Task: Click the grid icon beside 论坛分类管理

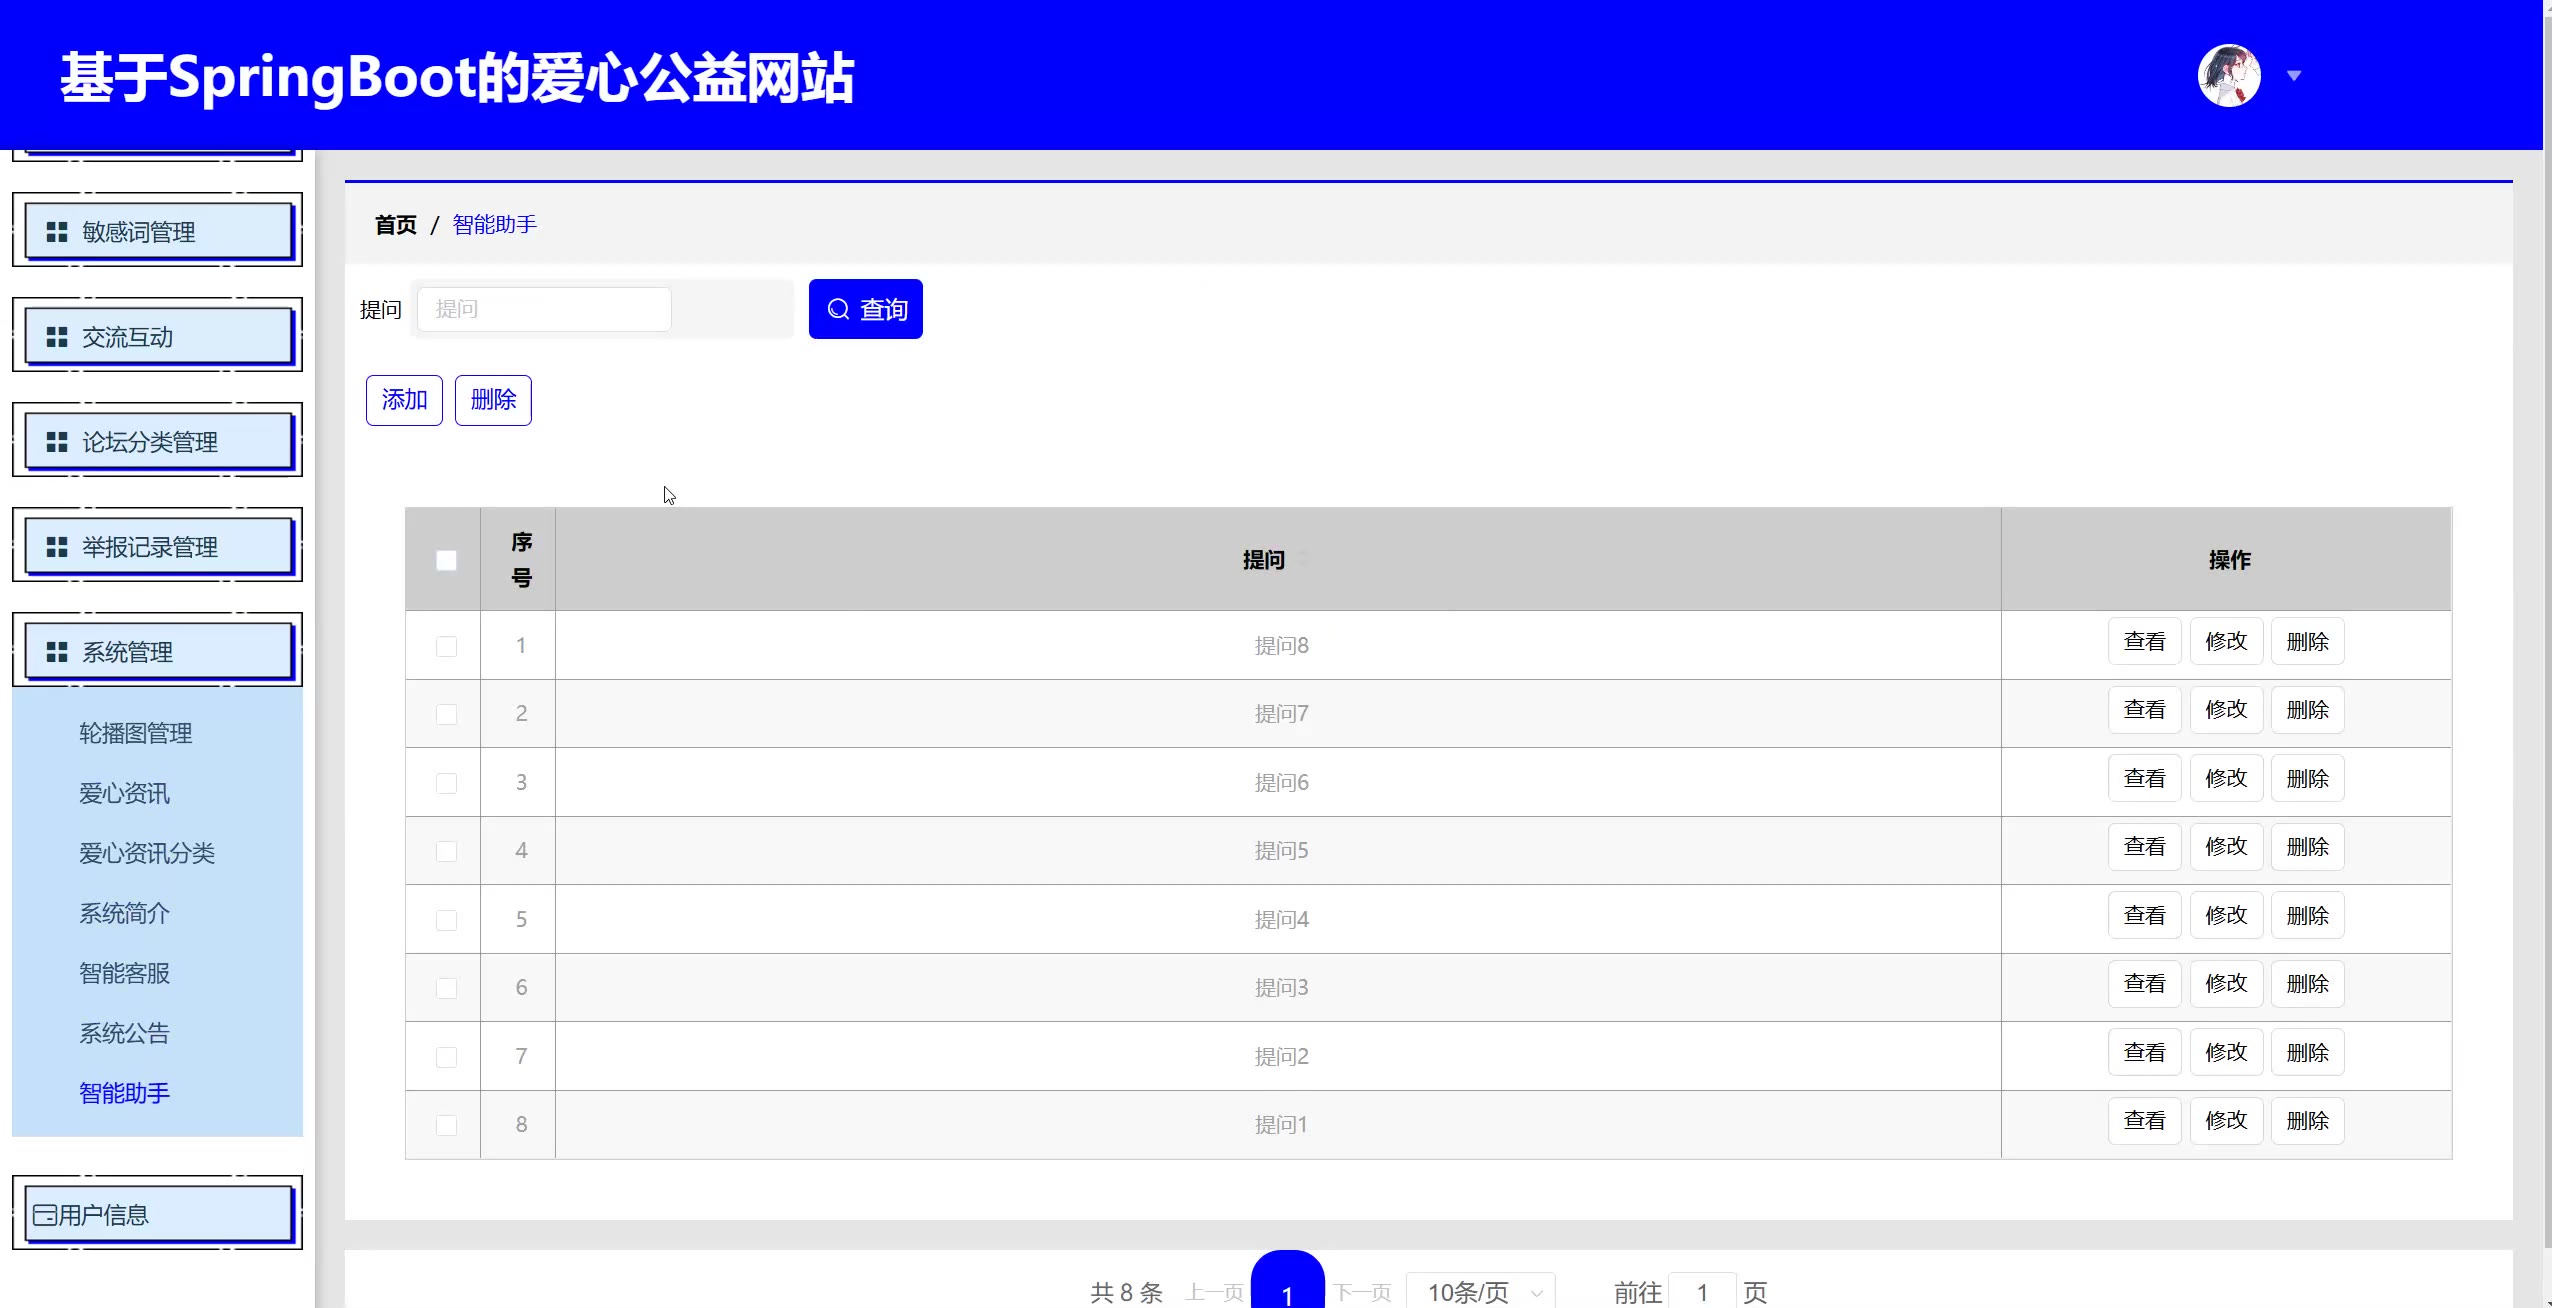Action: (x=57, y=442)
